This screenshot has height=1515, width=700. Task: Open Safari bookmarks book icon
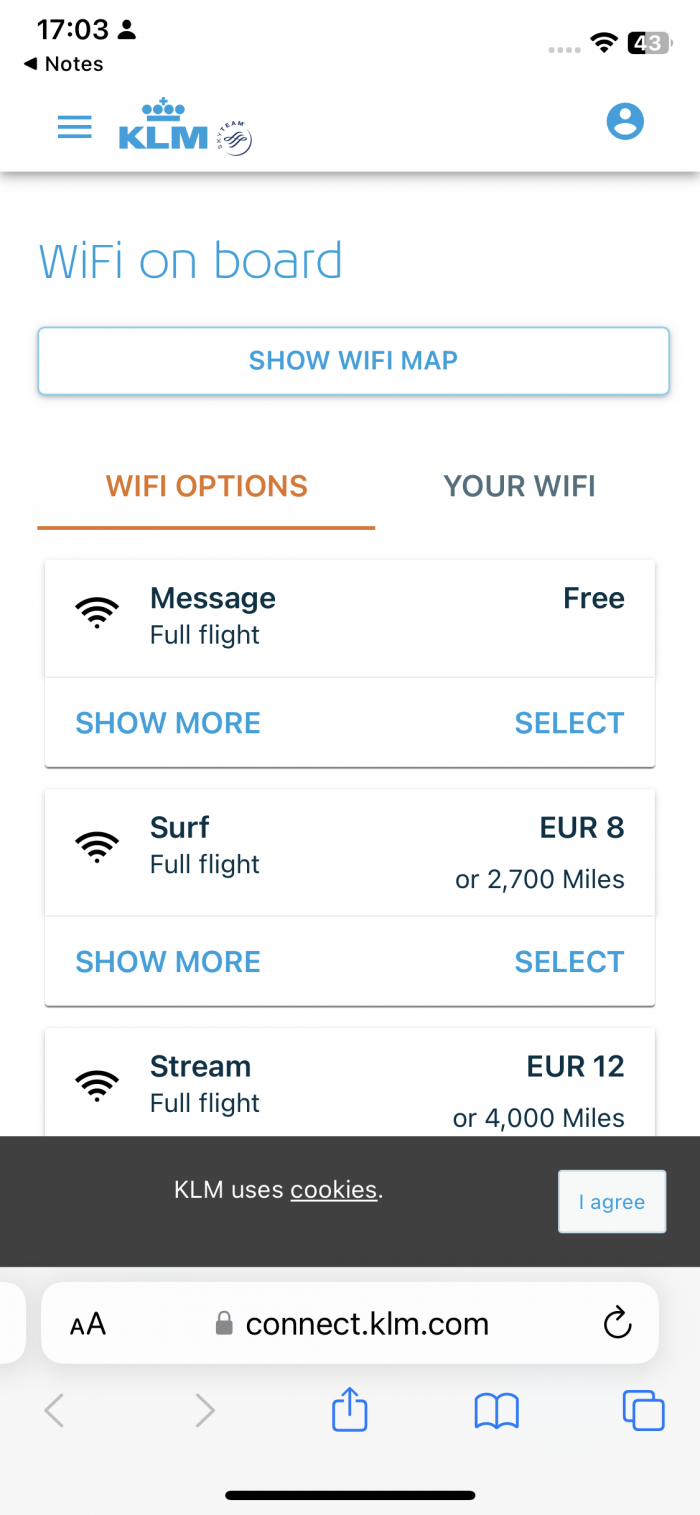[497, 1411]
